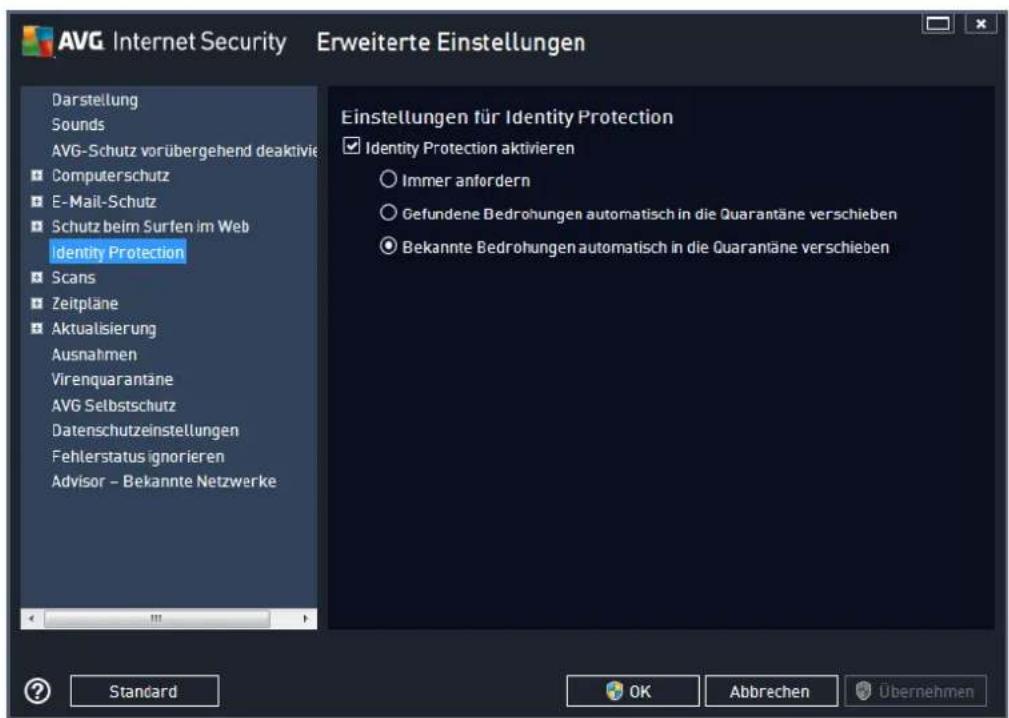
Task: Expand the E-Mail-Schutz tree node
Action: pos(37,201)
